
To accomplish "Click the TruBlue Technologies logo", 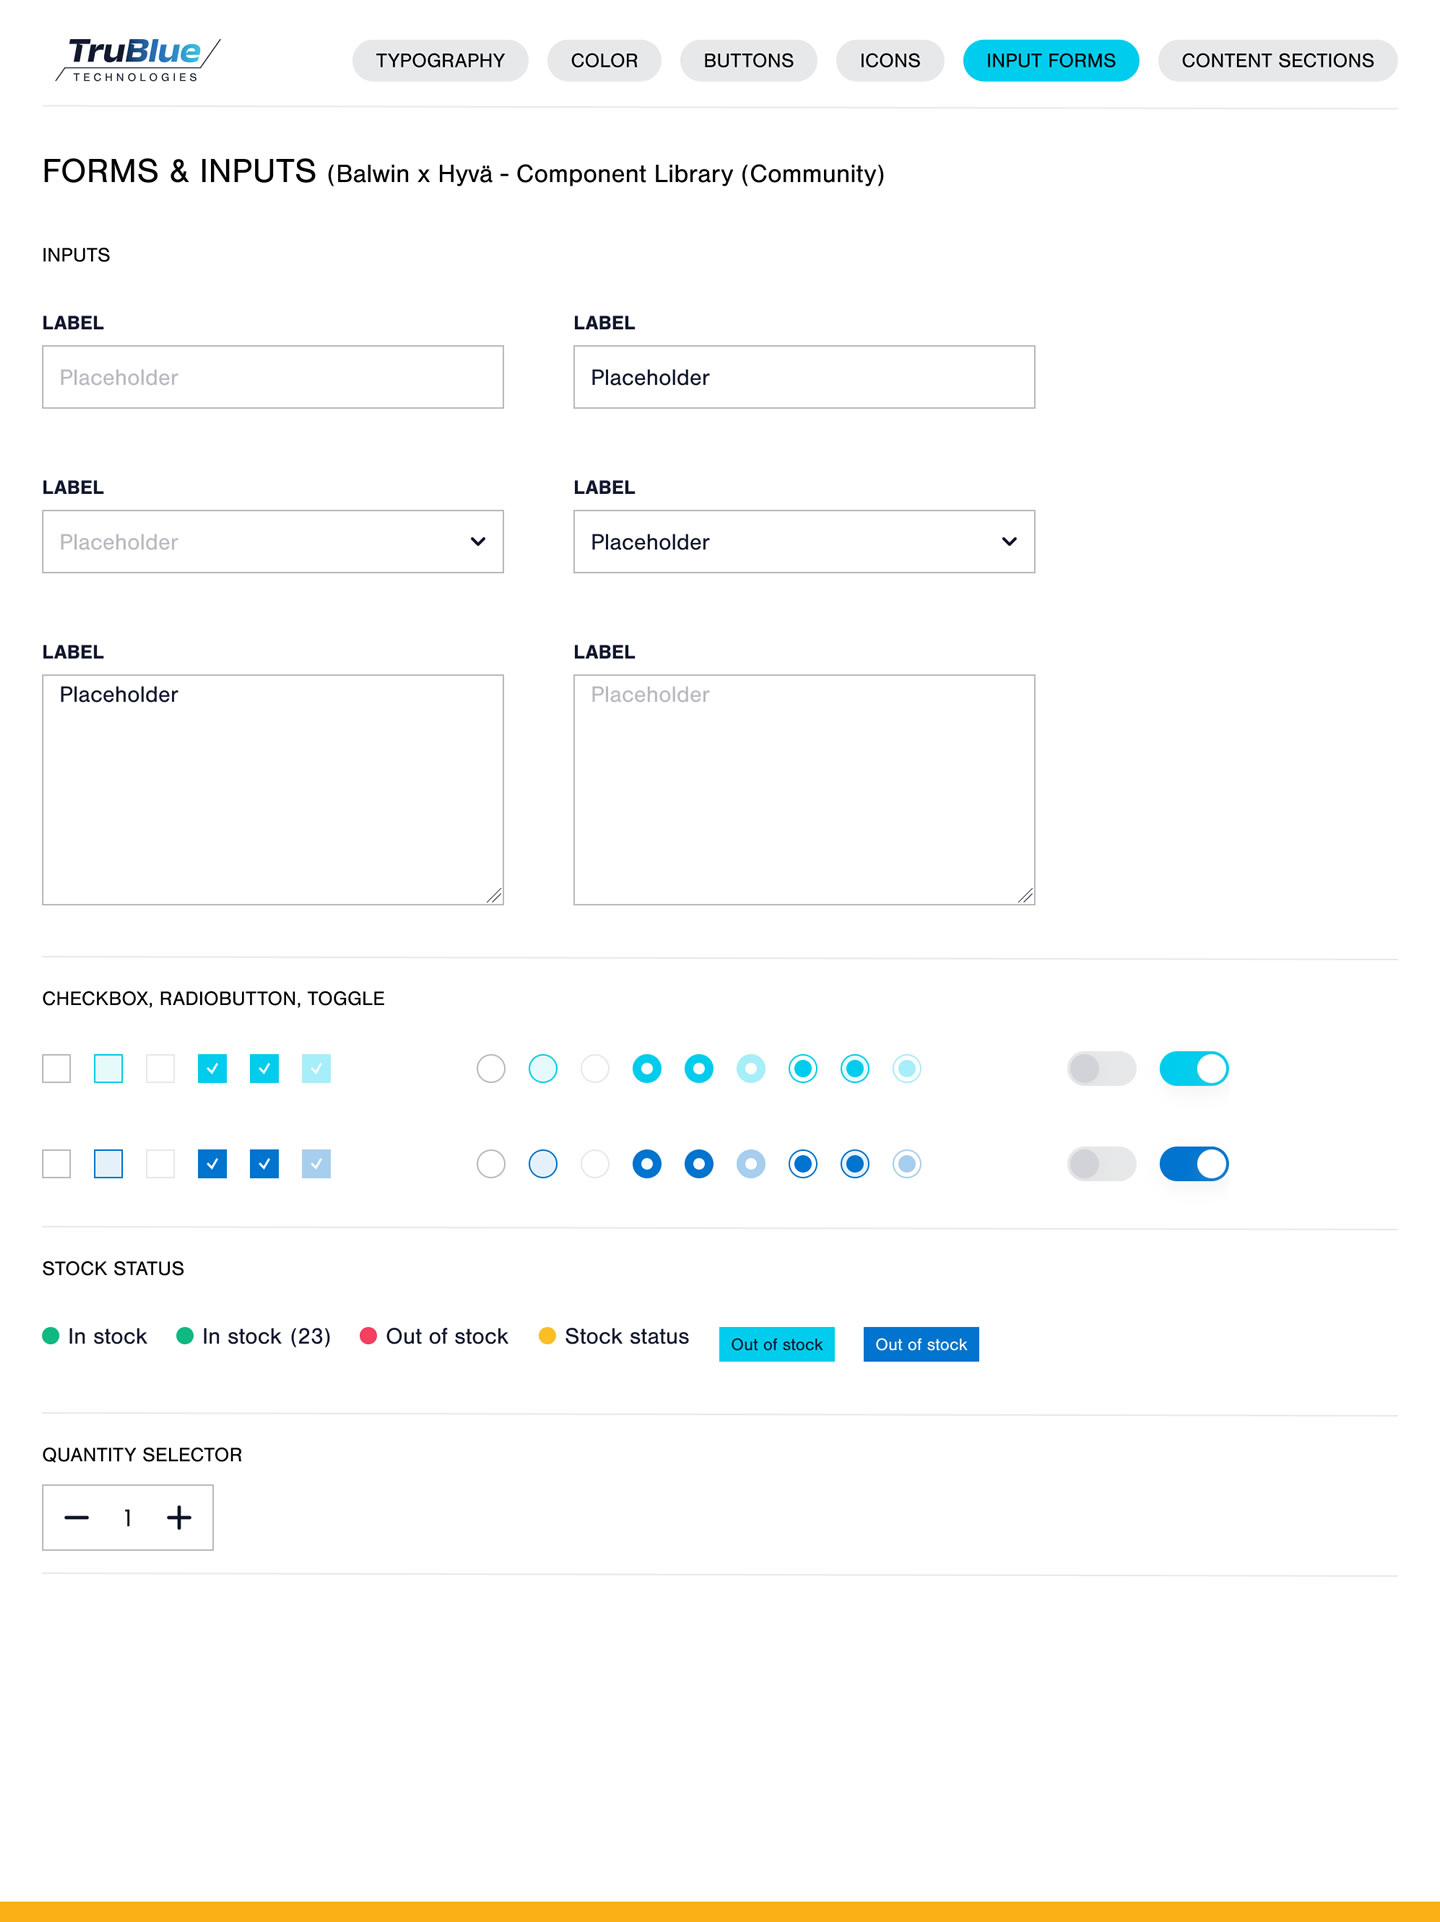I will [138, 60].
